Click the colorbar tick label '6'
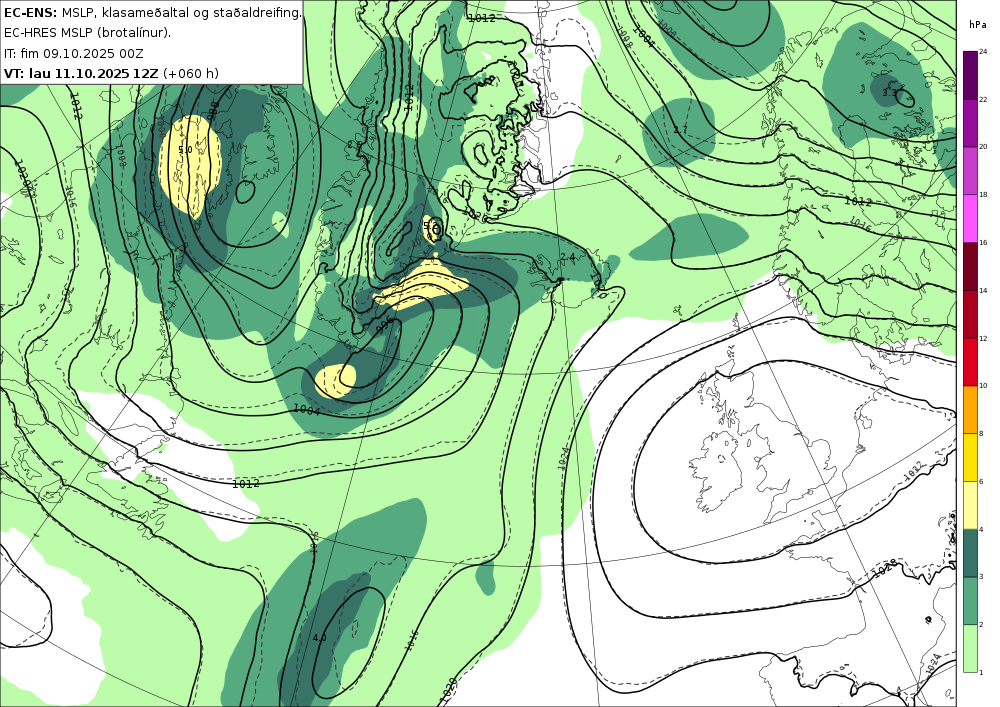The image size is (1000, 707). 981,481
